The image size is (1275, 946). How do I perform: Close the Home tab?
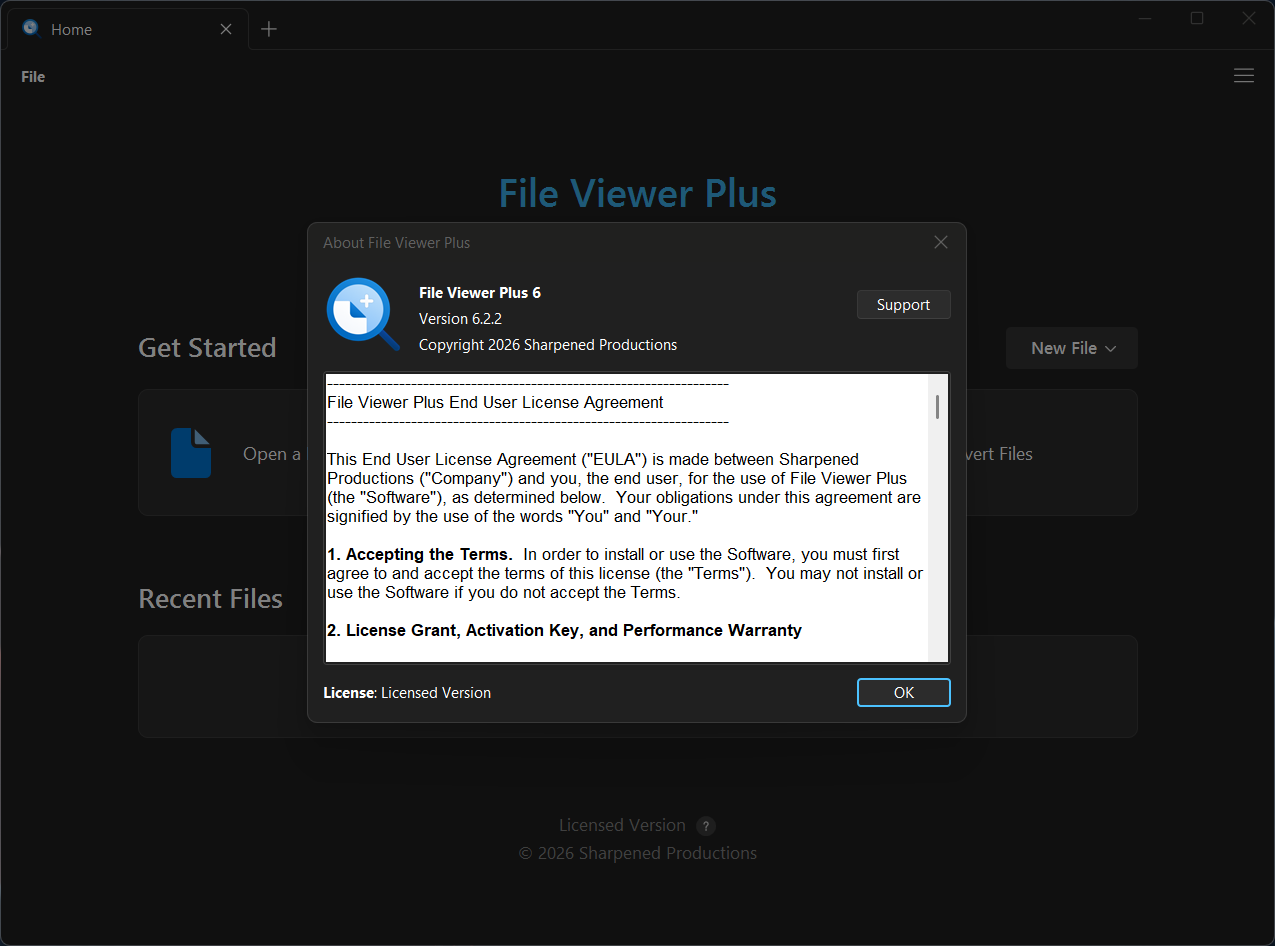point(226,29)
